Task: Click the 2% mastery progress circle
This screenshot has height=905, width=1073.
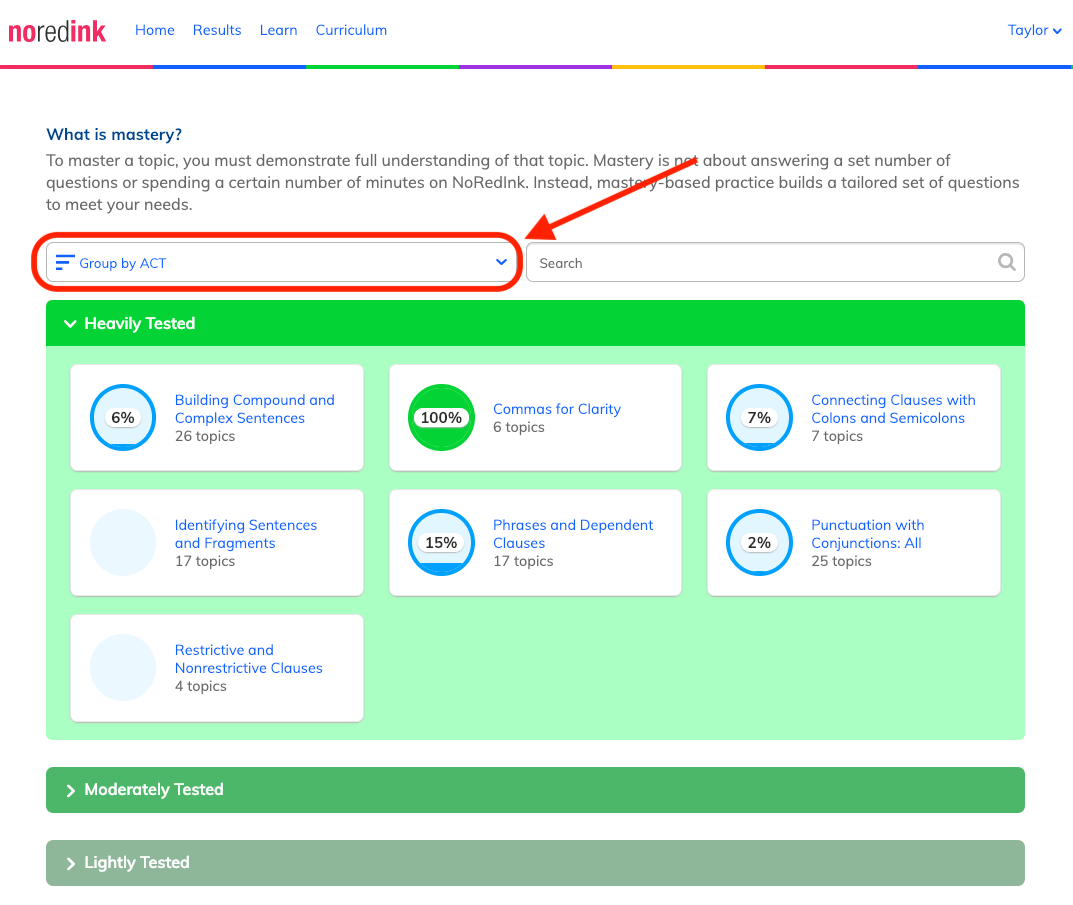Action: point(760,543)
